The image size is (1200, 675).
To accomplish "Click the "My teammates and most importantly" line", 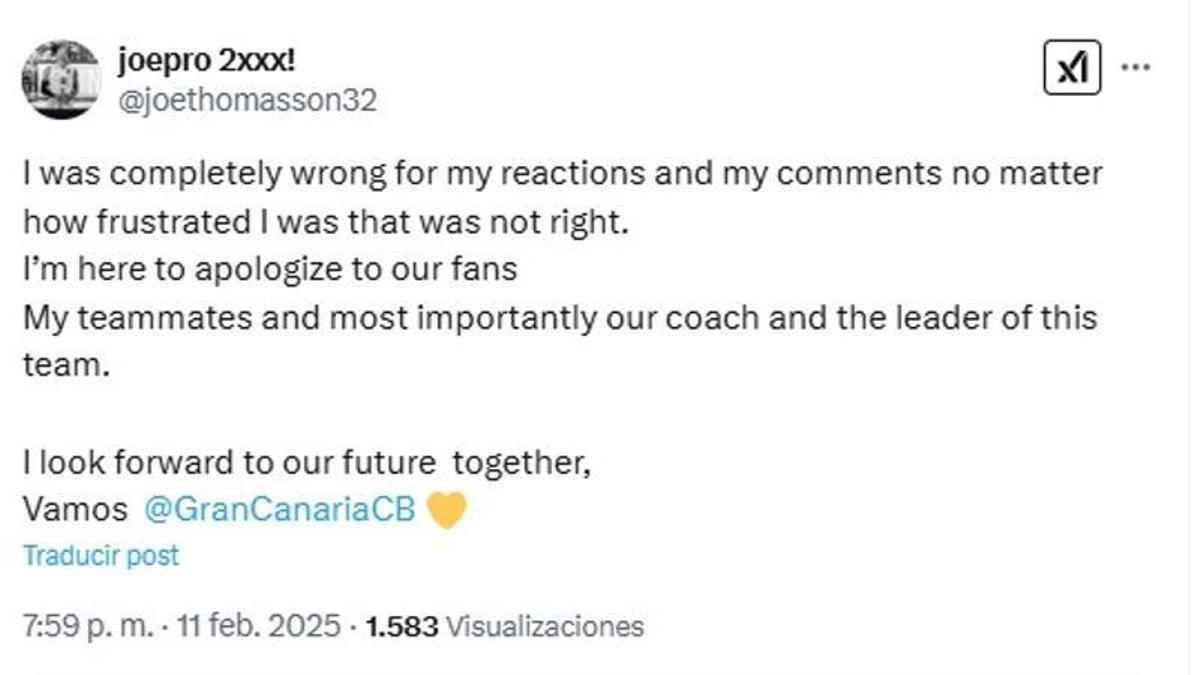I will click(x=560, y=318).
